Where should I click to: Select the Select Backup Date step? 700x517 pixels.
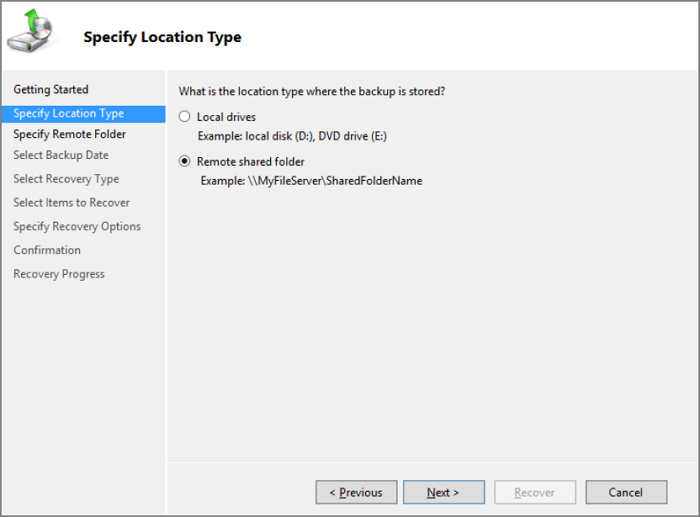(x=61, y=156)
